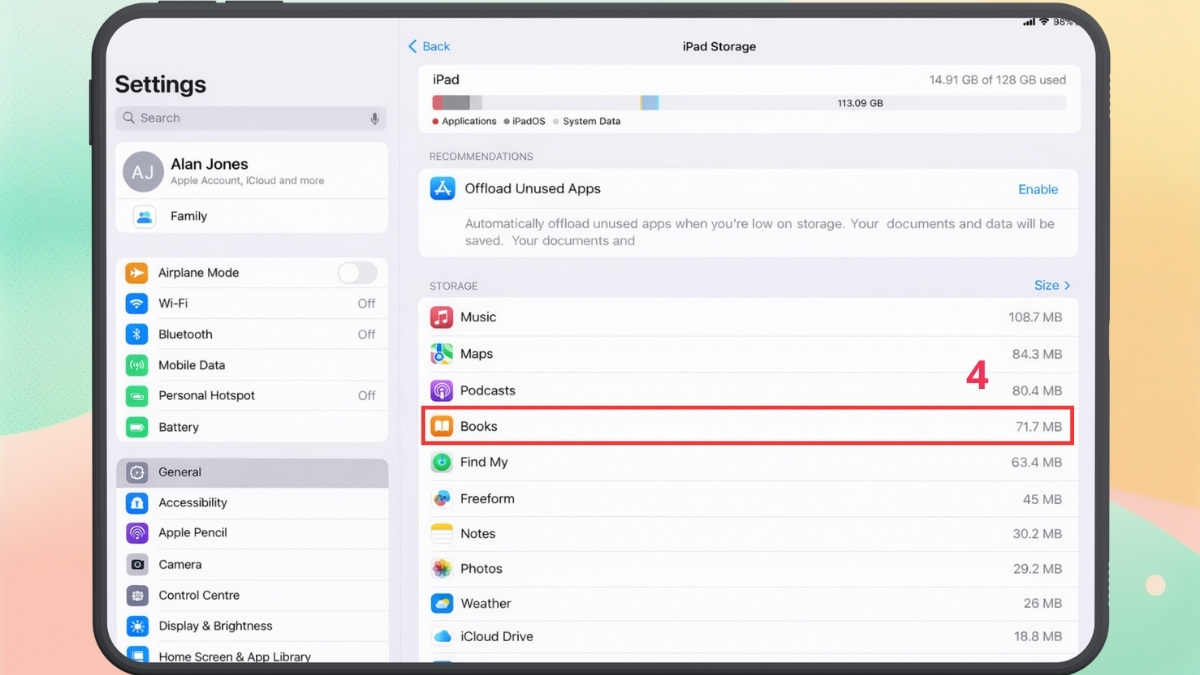
Task: Select the Maps app icon
Action: coord(442,354)
